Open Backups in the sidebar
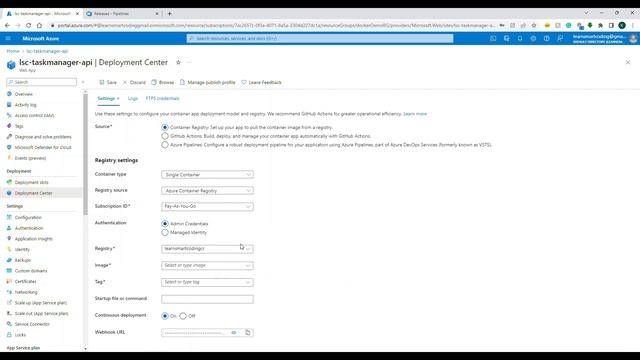Screen dimensions: 640x360 [x=23, y=260]
